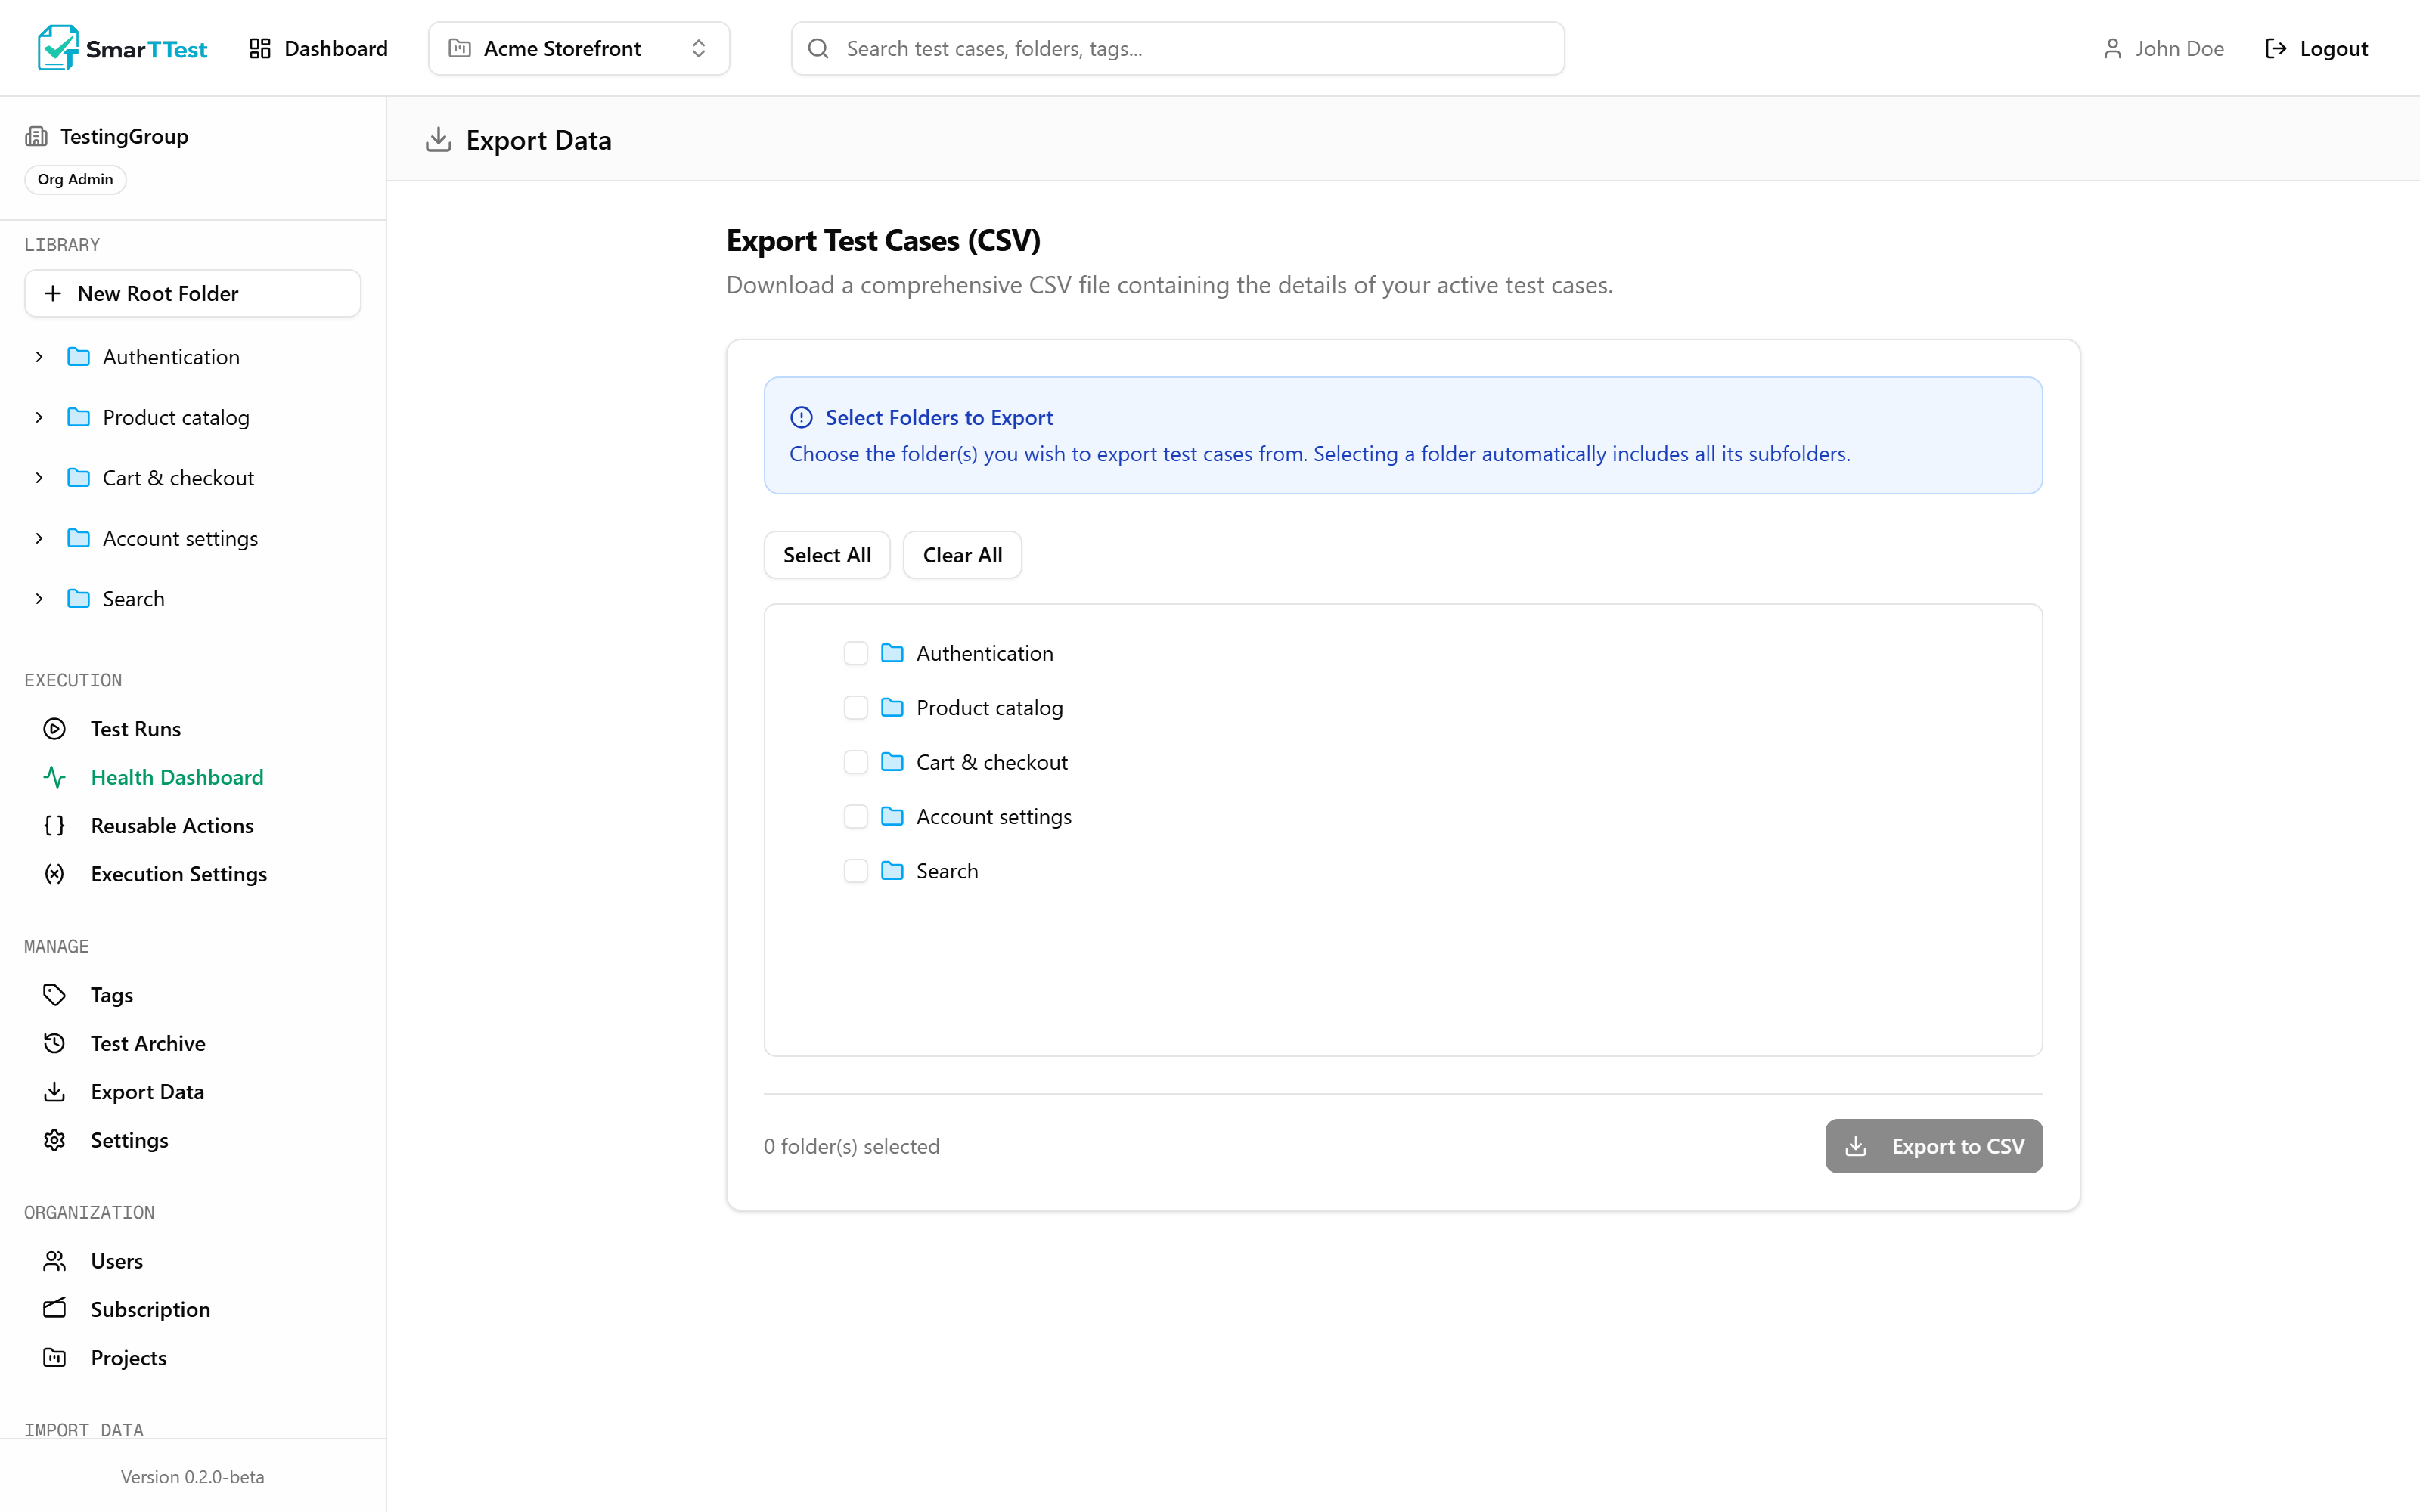Image resolution: width=2420 pixels, height=1512 pixels.
Task: Check the Cart & checkout folder checkbox
Action: tap(856, 762)
